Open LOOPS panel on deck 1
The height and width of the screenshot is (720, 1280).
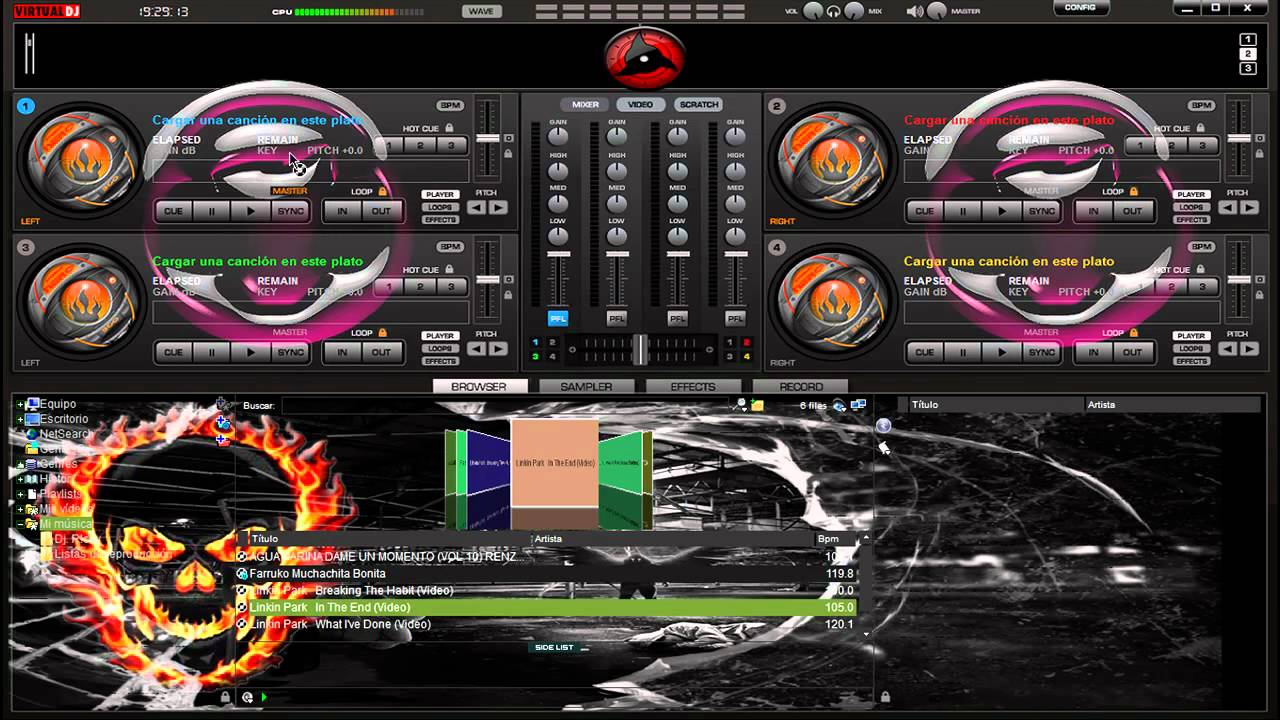pos(440,207)
